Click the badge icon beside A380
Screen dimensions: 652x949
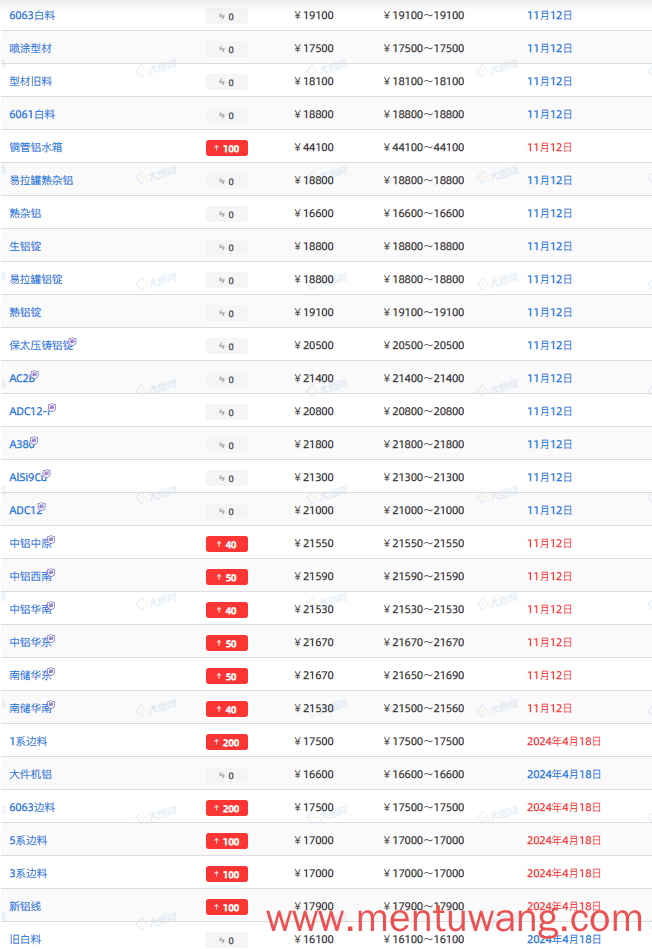click(34, 441)
